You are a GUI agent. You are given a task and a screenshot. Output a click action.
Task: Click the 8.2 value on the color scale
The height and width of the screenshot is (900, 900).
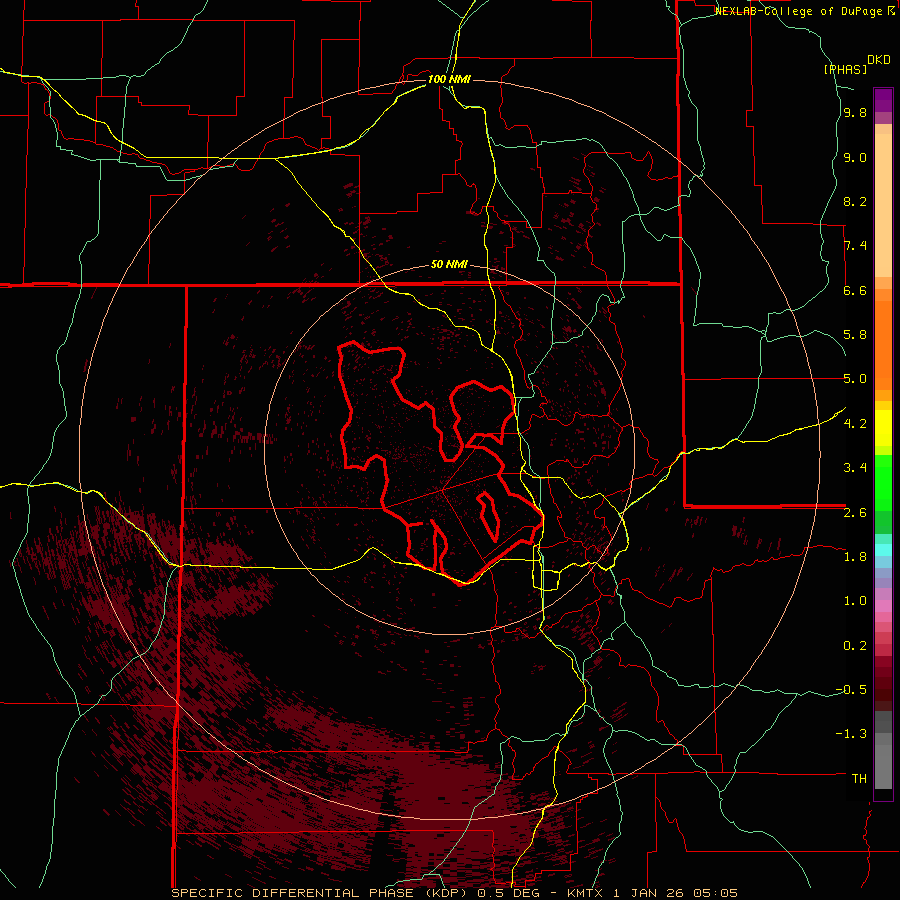pos(855,201)
